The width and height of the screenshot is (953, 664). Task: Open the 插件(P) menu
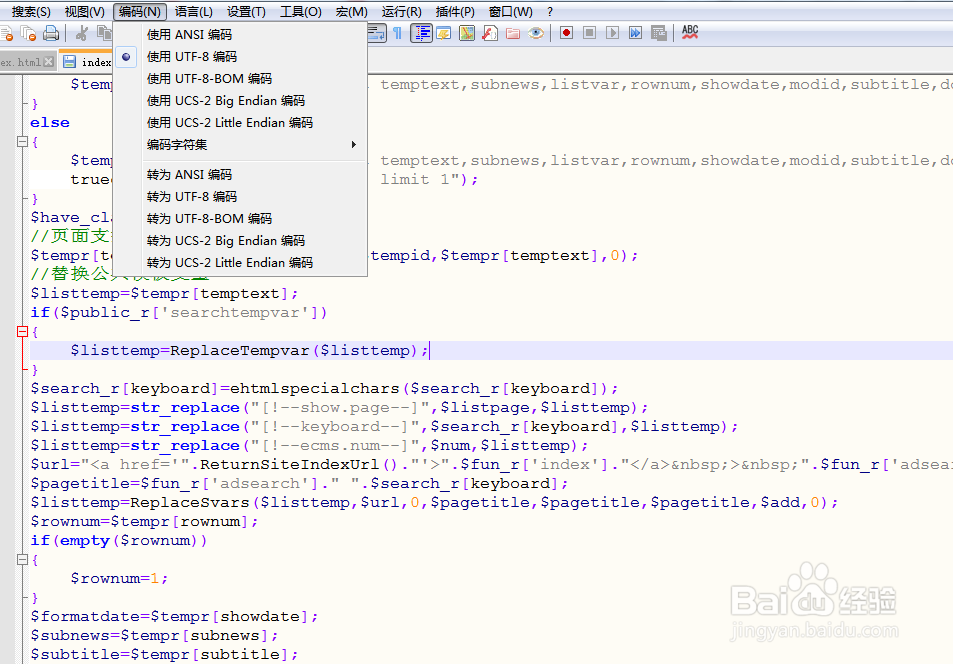click(x=455, y=12)
